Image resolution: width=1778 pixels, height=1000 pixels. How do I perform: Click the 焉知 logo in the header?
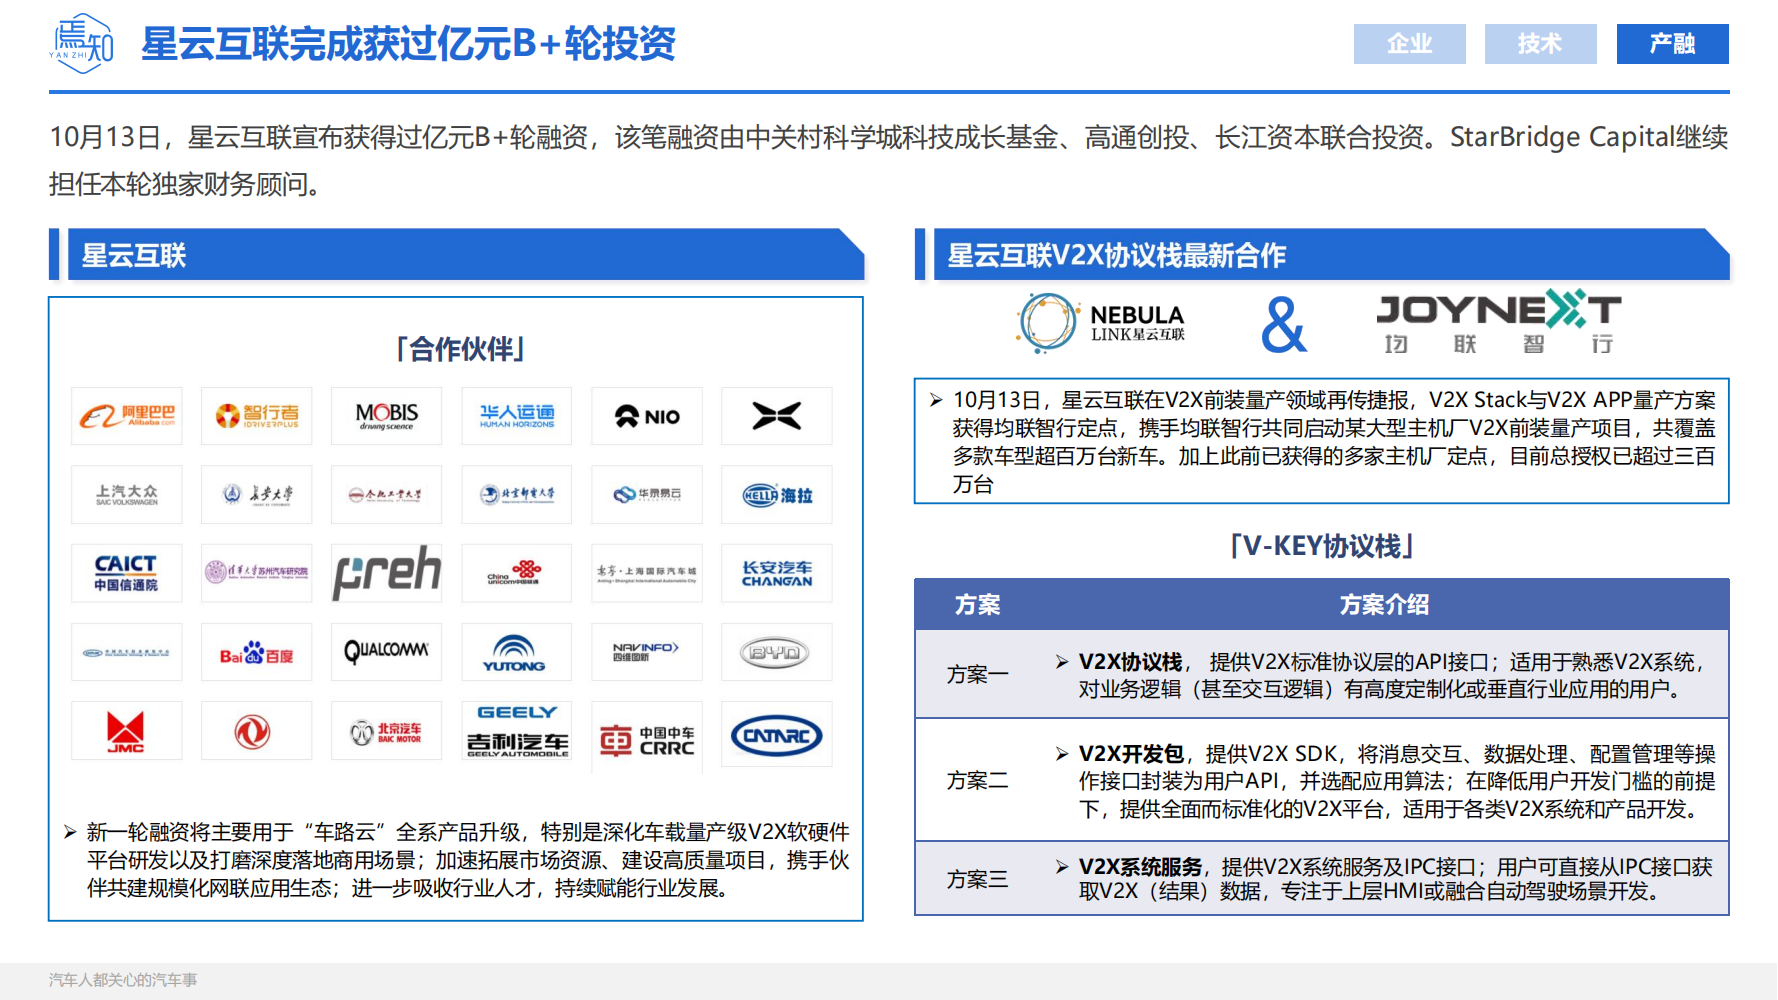pyautogui.click(x=82, y=44)
